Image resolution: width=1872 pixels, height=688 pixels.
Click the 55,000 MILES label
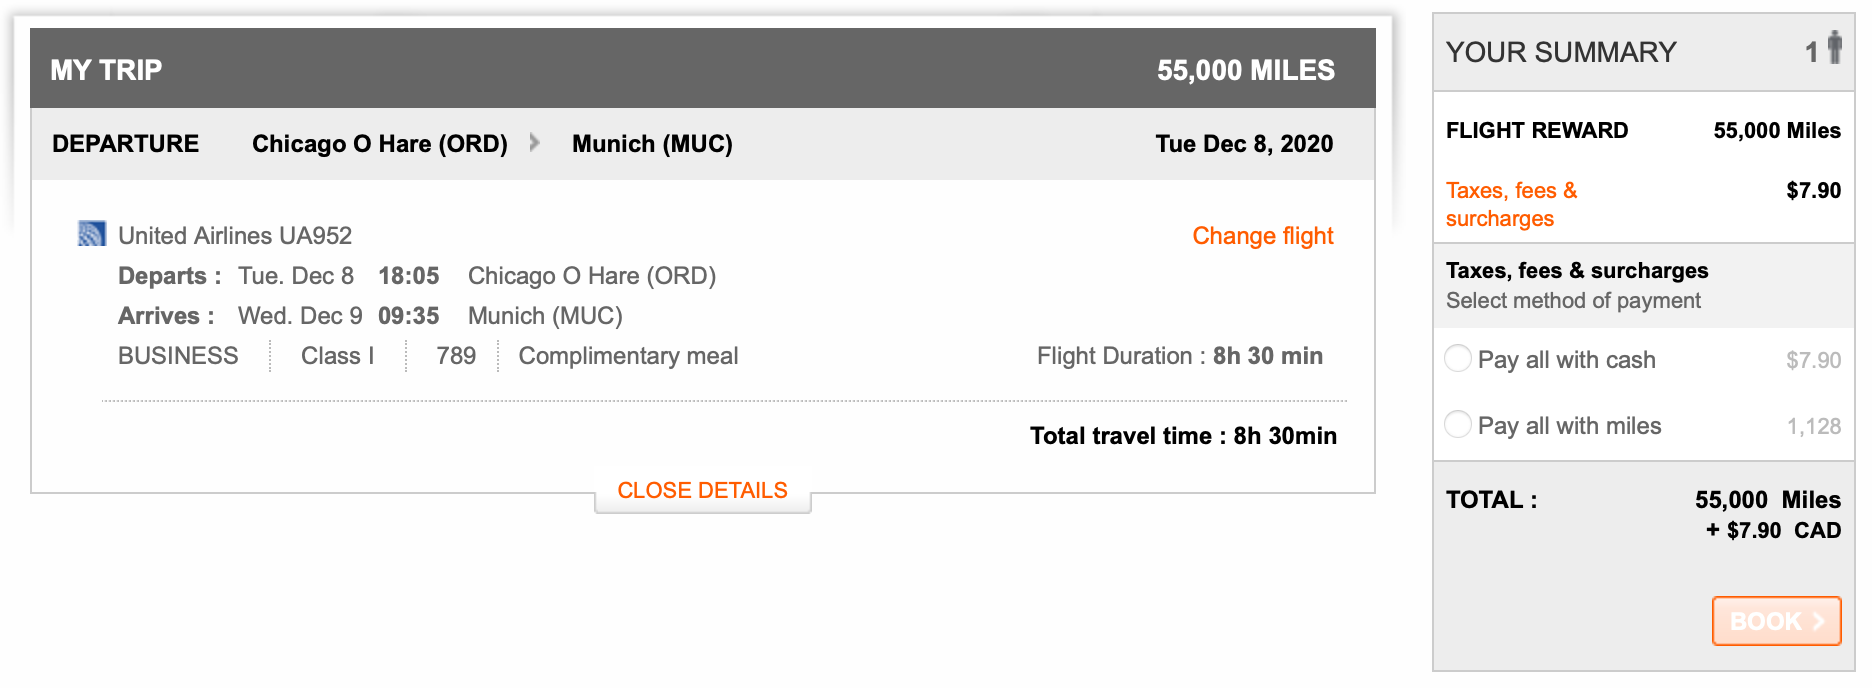click(1246, 69)
